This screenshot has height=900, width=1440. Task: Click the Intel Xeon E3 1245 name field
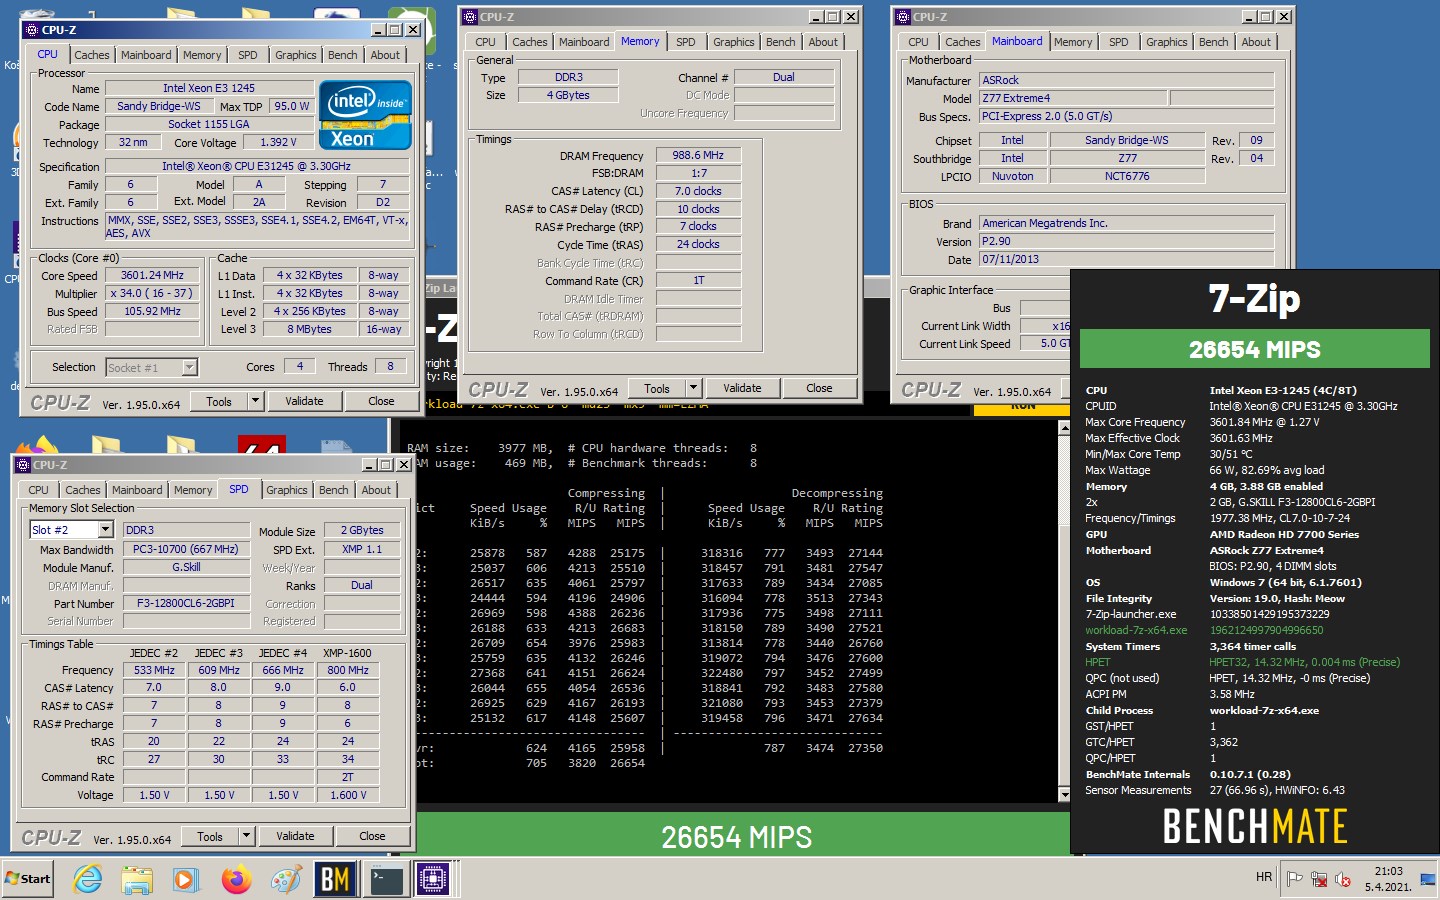[208, 88]
